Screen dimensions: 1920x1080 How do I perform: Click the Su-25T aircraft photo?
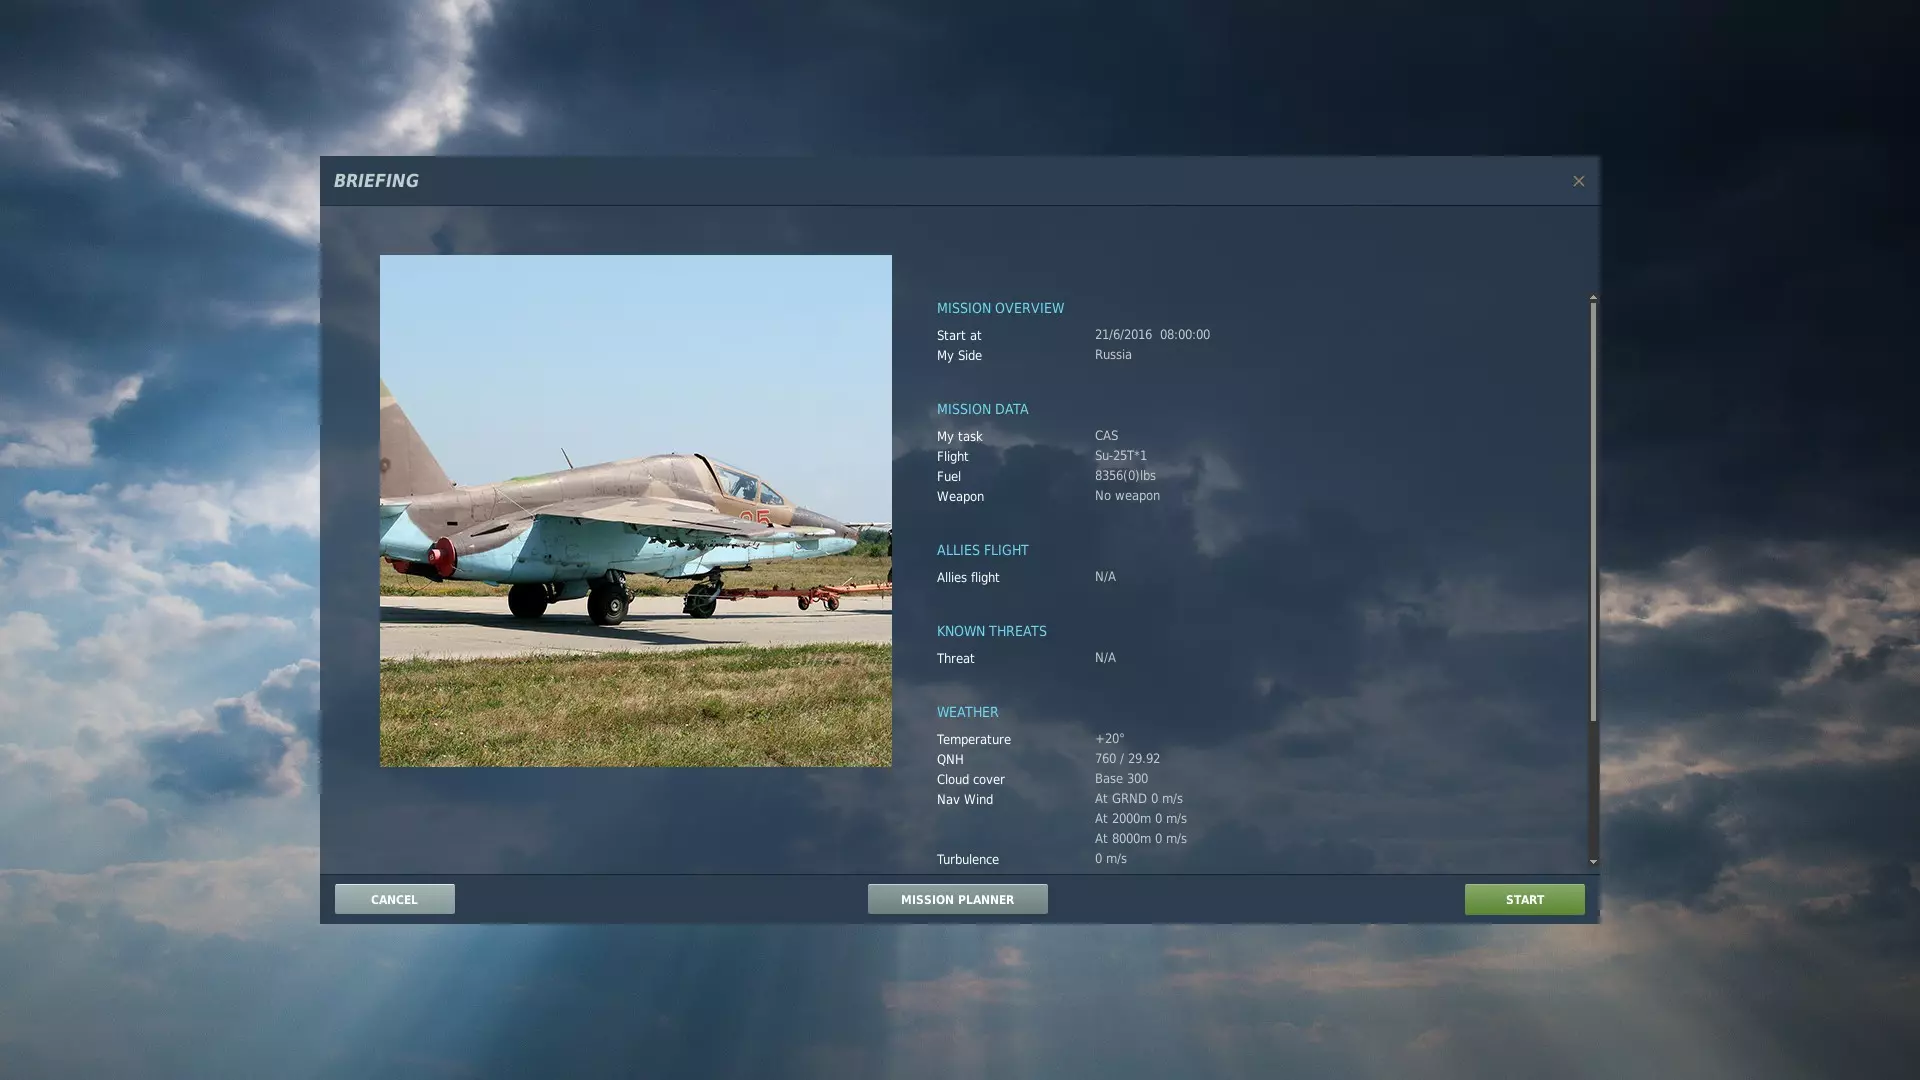coord(635,511)
